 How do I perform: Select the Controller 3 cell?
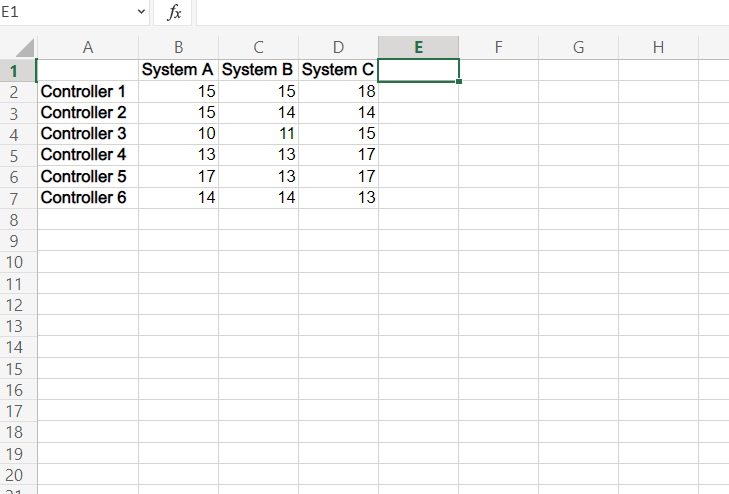(x=88, y=134)
